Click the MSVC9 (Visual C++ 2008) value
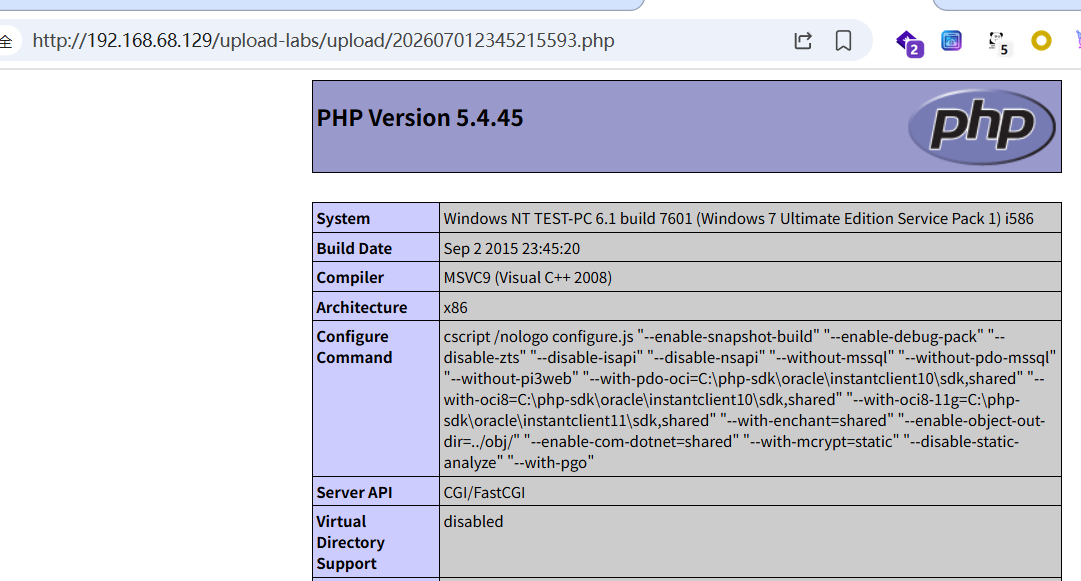 [527, 277]
